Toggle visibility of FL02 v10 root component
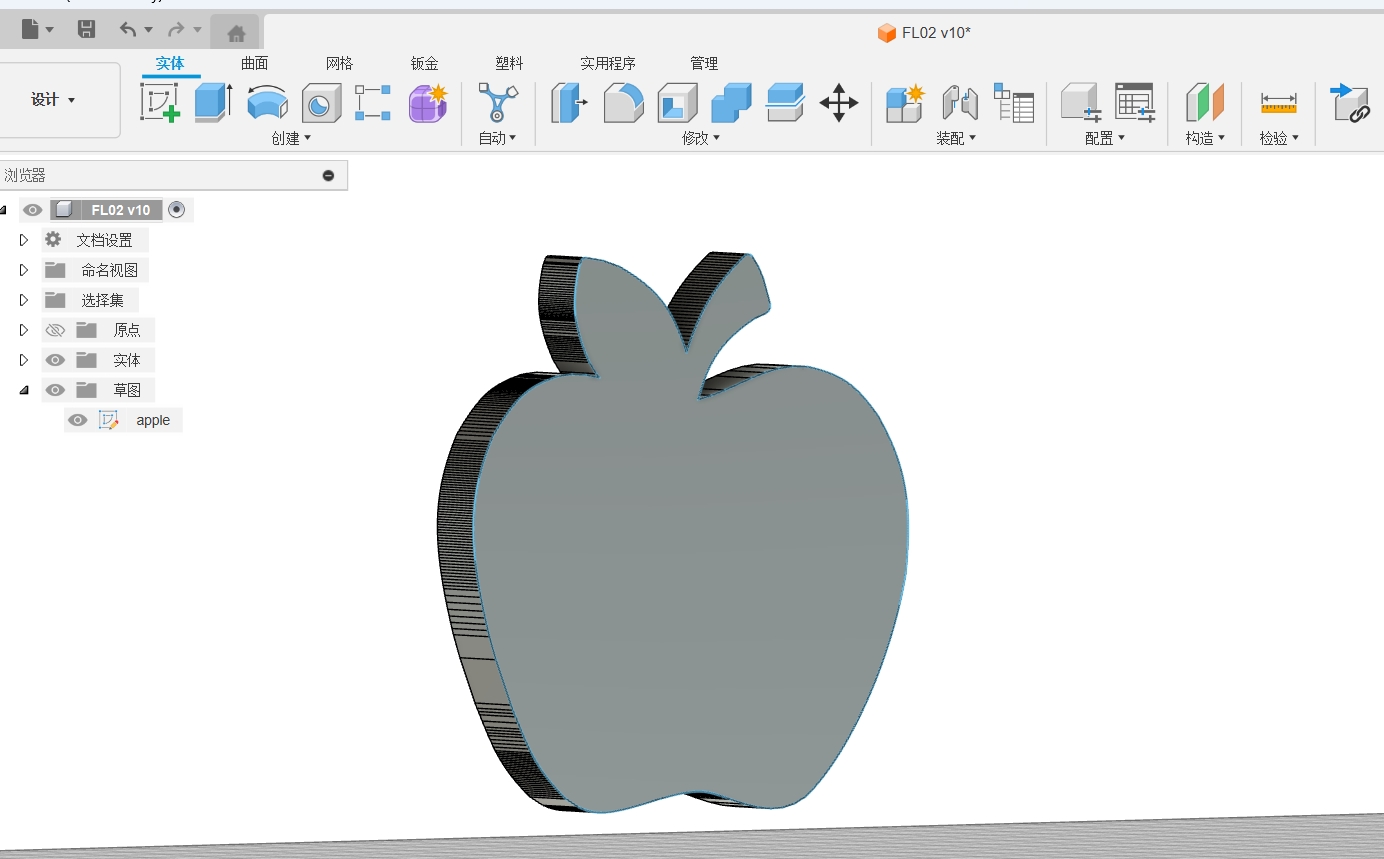This screenshot has width=1384, height=859. point(33,210)
